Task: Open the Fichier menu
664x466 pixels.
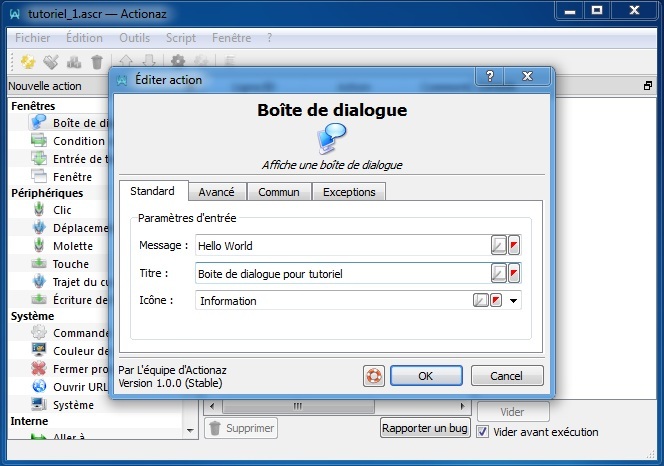Action: click(32, 37)
